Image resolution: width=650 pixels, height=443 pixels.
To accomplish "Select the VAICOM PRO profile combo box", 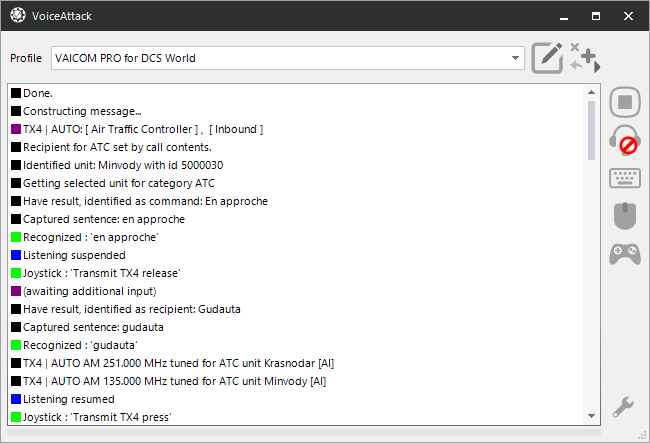I will pos(288,58).
